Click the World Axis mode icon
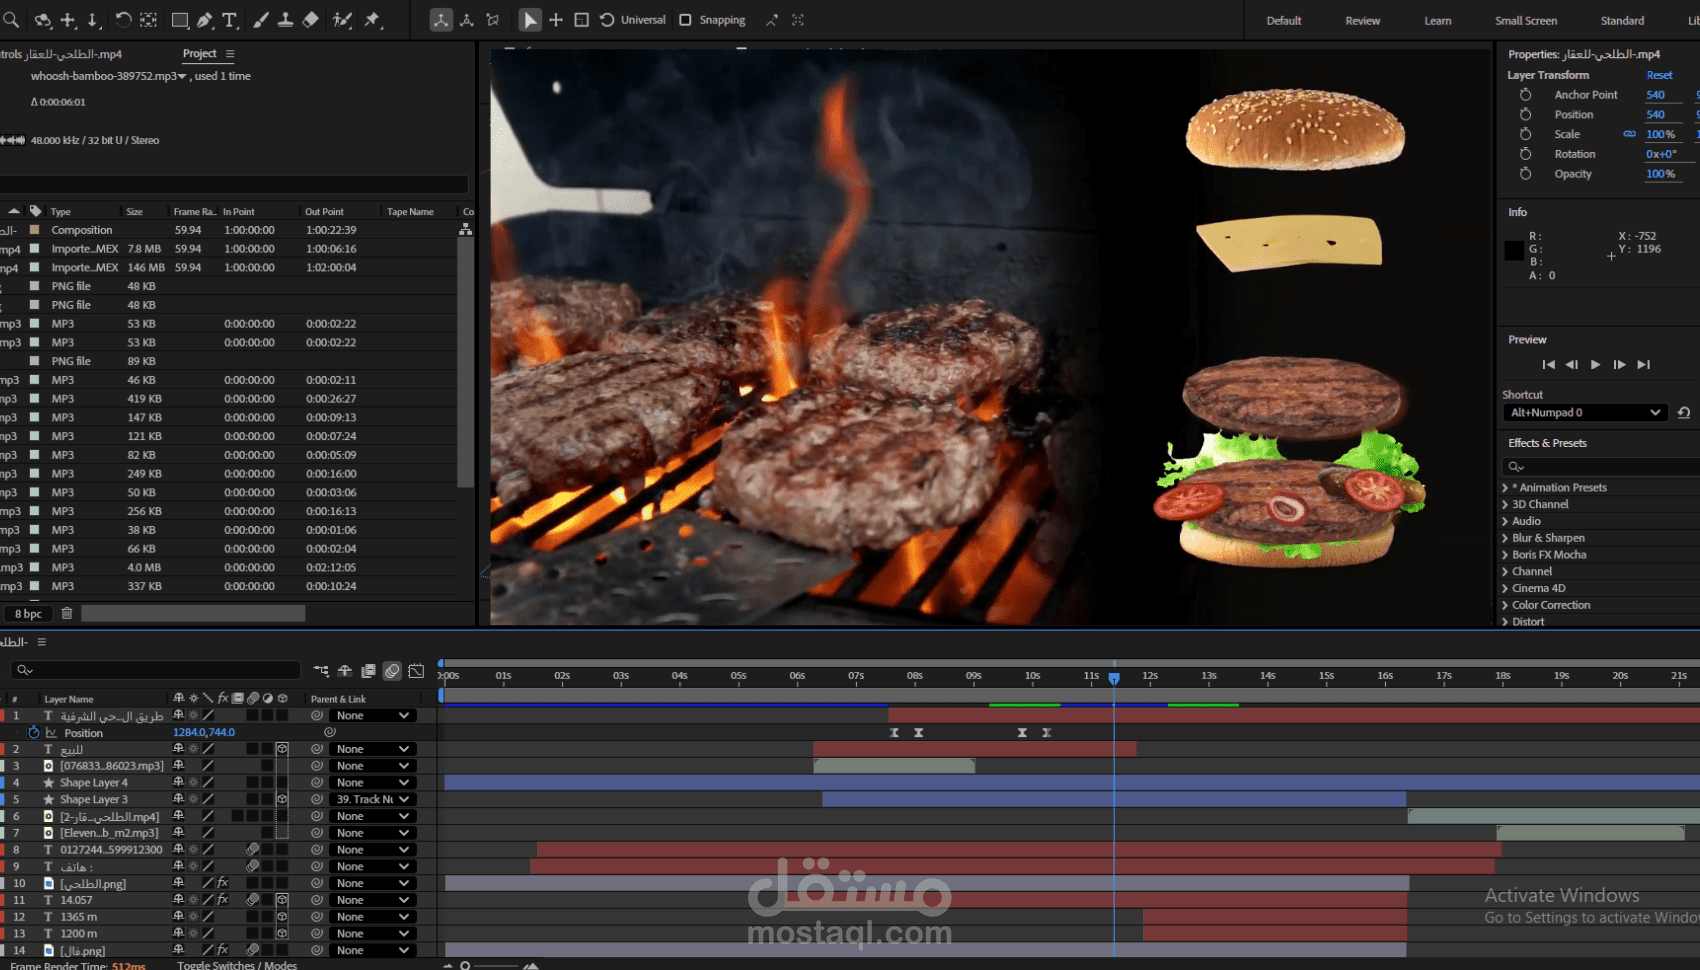 click(x=467, y=20)
